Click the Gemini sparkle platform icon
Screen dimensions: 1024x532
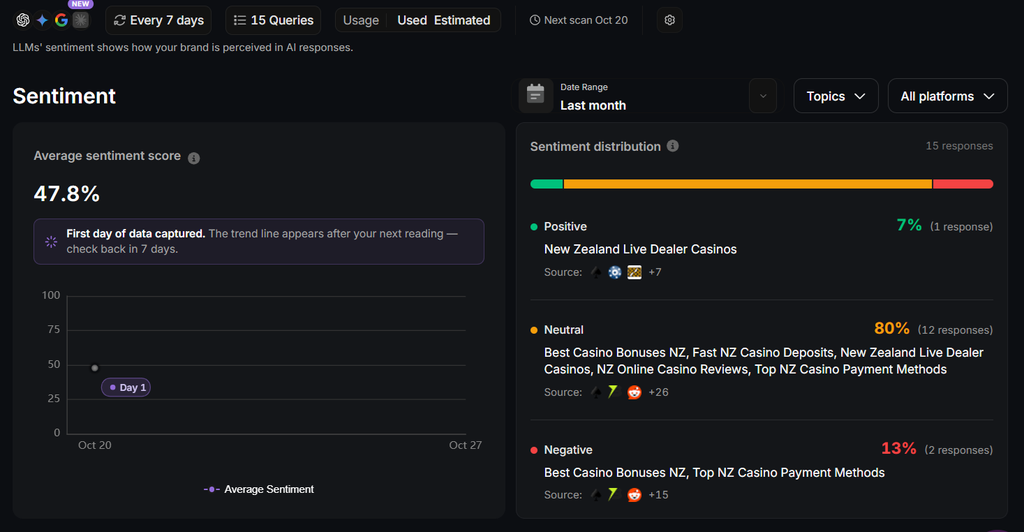pyautogui.click(x=42, y=20)
